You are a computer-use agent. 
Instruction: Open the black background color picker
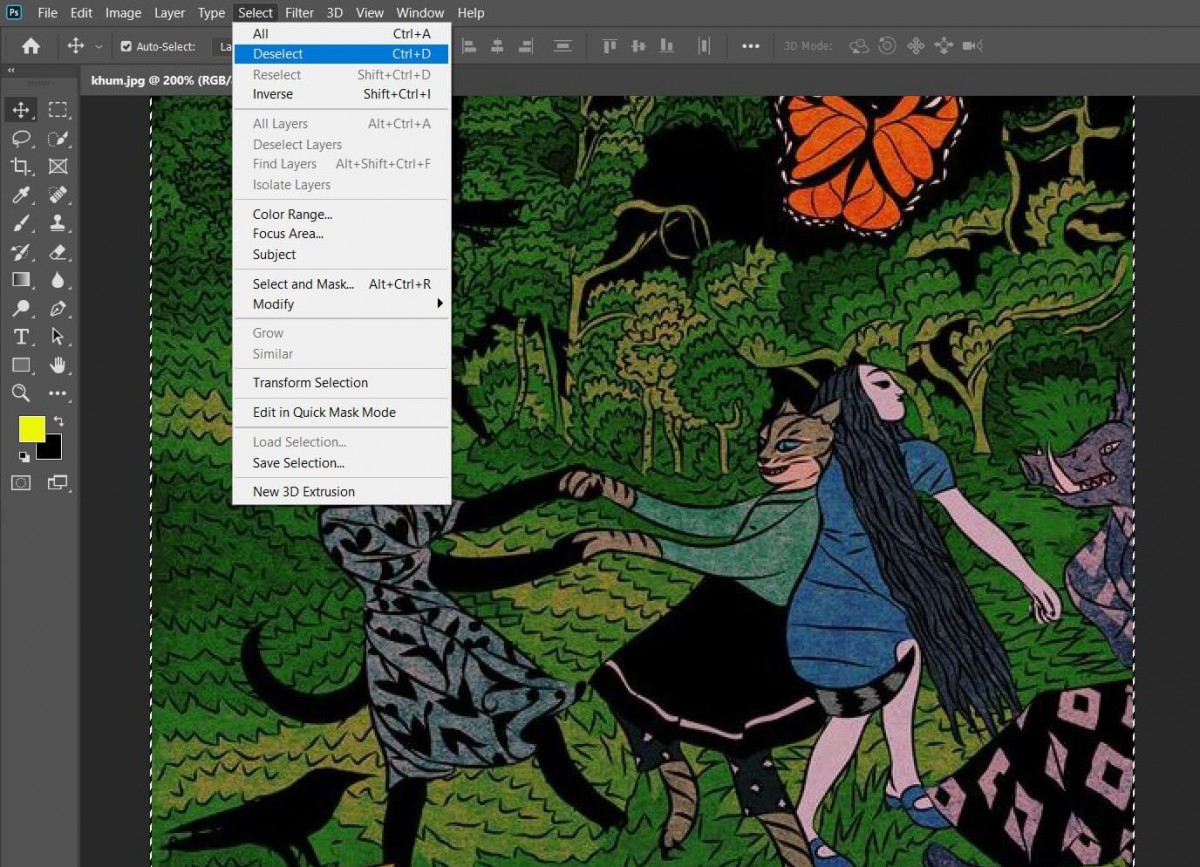pos(52,450)
